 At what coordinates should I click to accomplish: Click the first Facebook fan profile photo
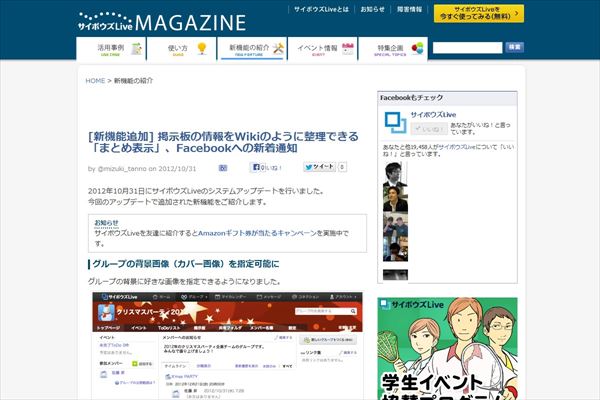395,174
